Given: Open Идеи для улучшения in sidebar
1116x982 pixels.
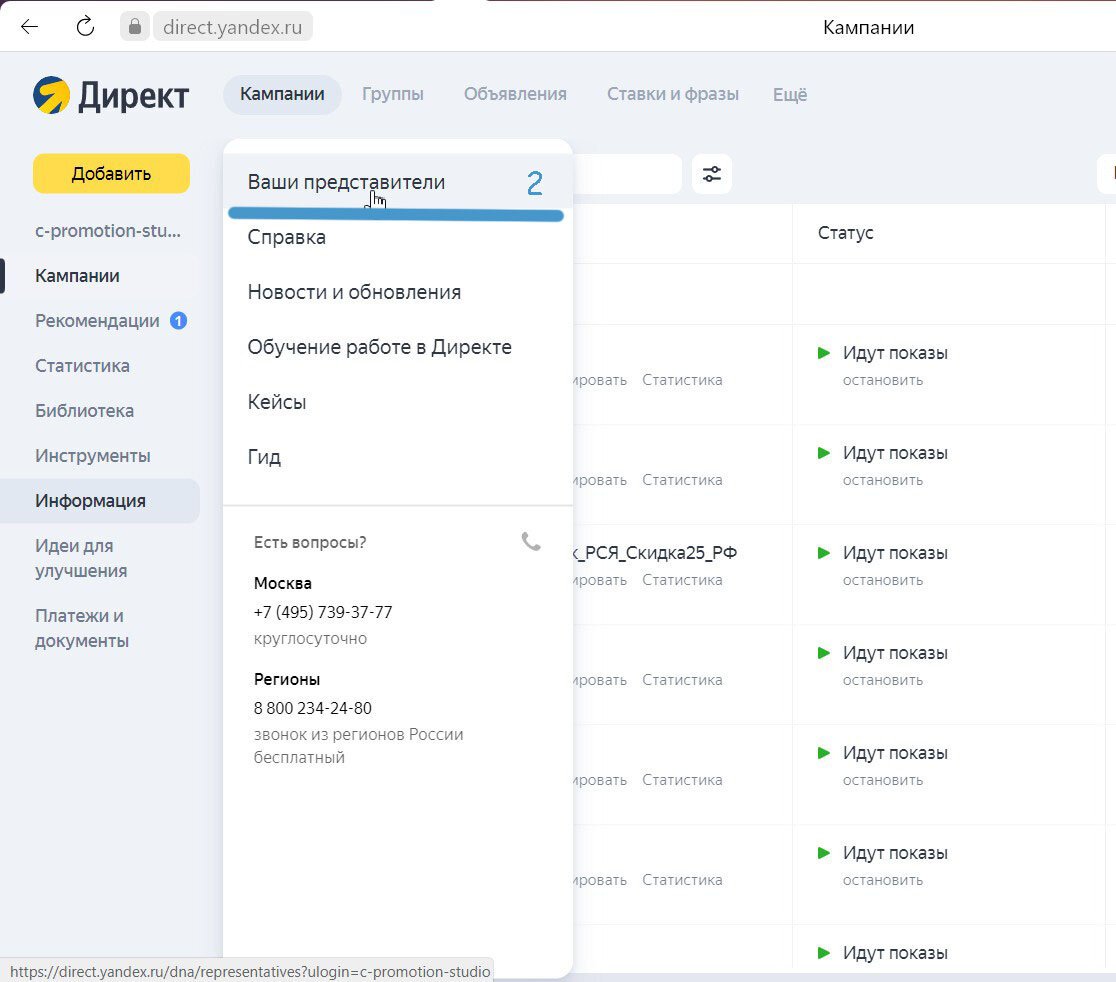Looking at the screenshot, I should (81, 558).
